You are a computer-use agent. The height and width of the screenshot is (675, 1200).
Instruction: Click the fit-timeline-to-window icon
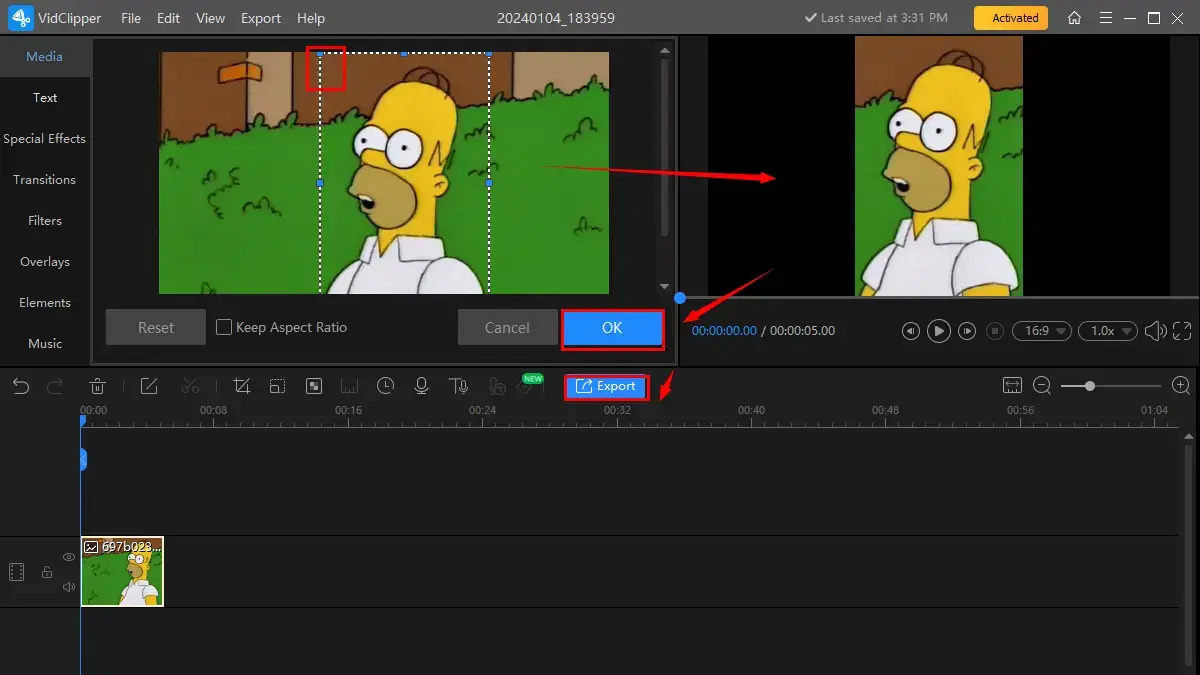(x=1012, y=385)
